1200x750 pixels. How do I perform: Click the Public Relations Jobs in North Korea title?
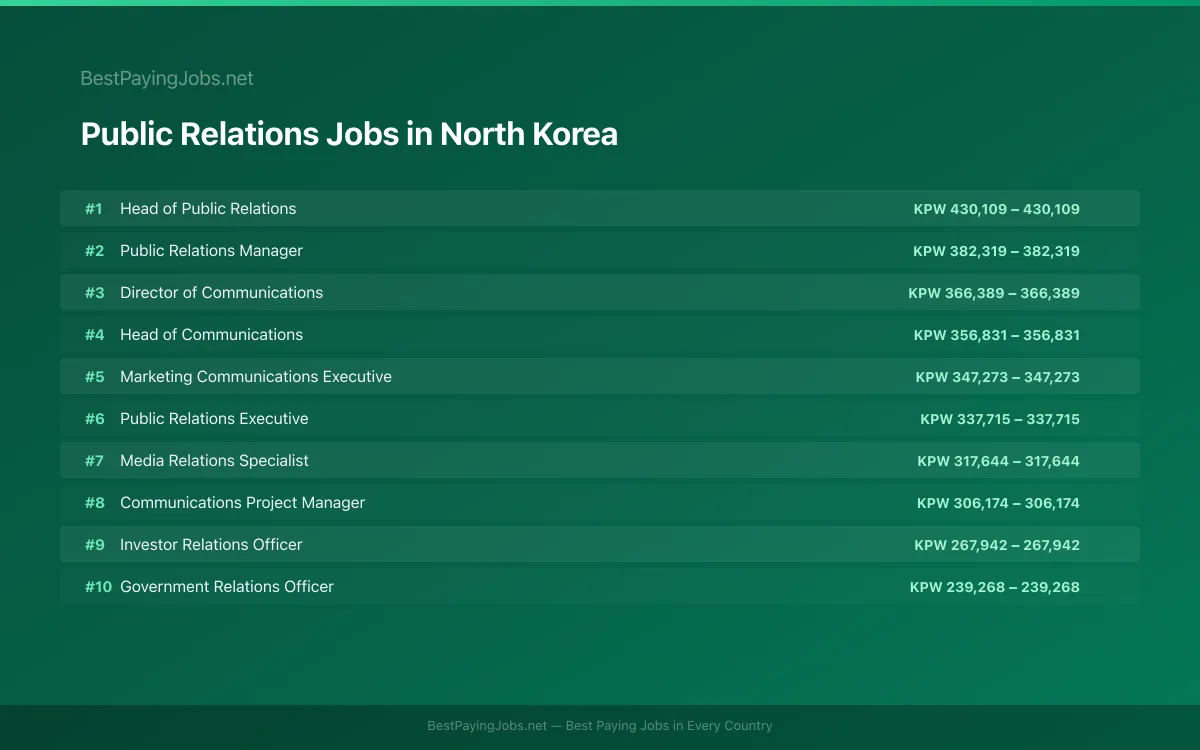click(349, 134)
